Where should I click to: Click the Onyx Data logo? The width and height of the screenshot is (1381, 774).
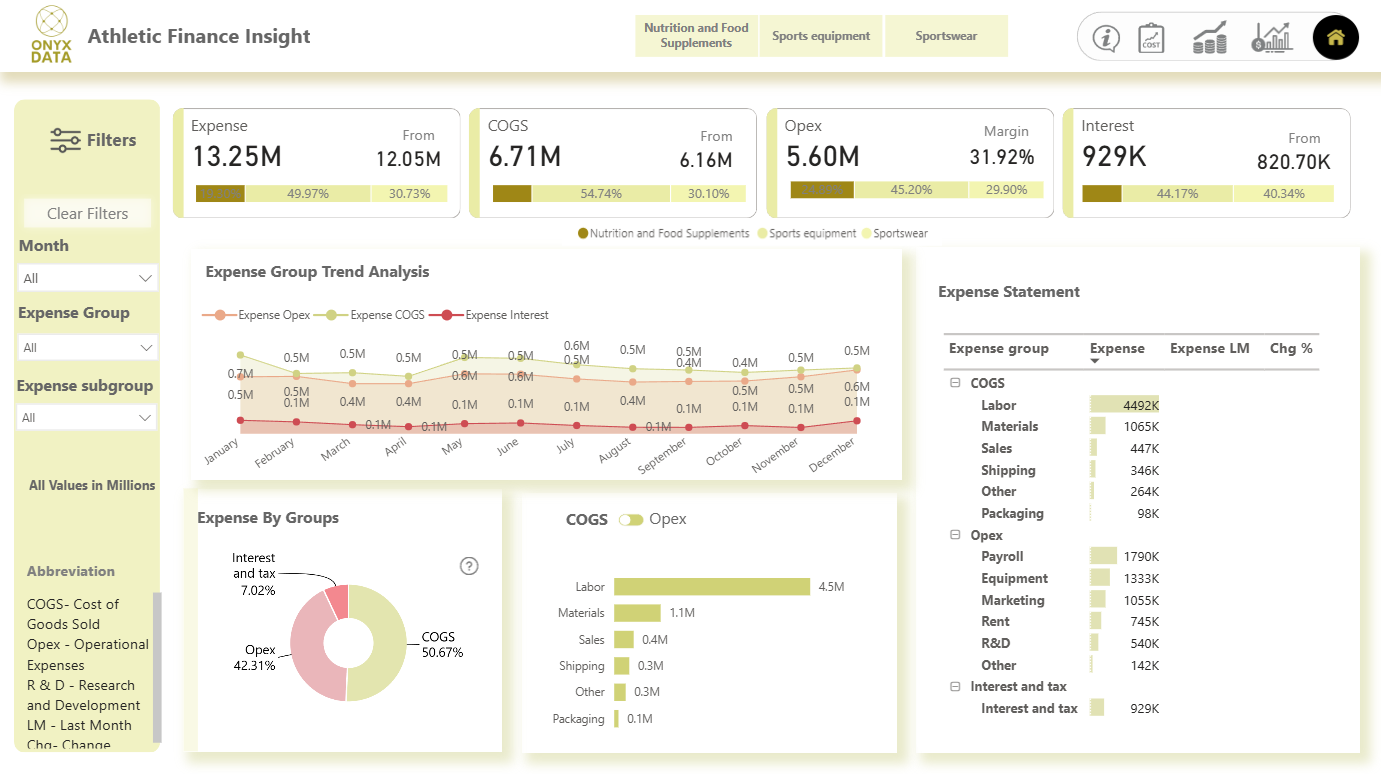[x=51, y=34]
